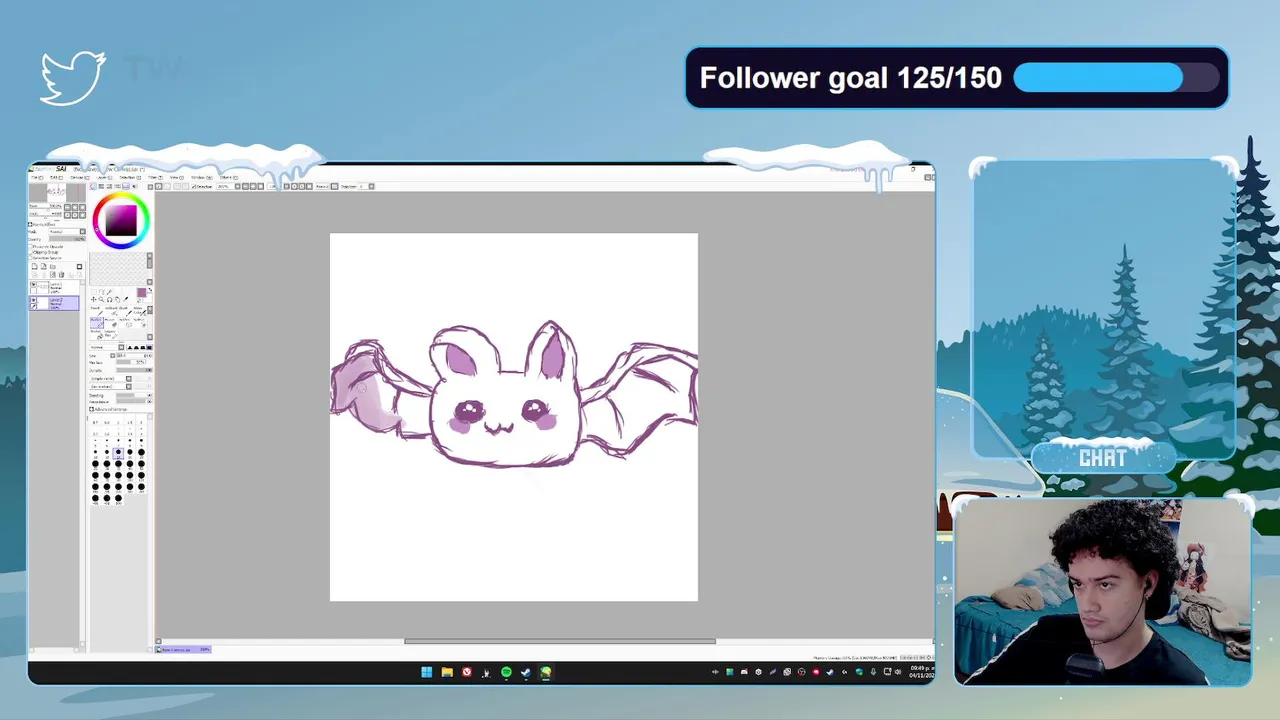This screenshot has height=720, width=1280.
Task: Choose the sharpest brush edge shape
Action: (130, 347)
